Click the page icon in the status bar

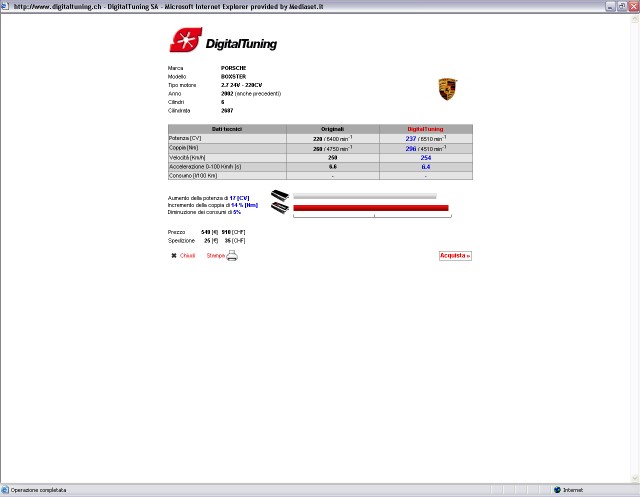point(6,490)
